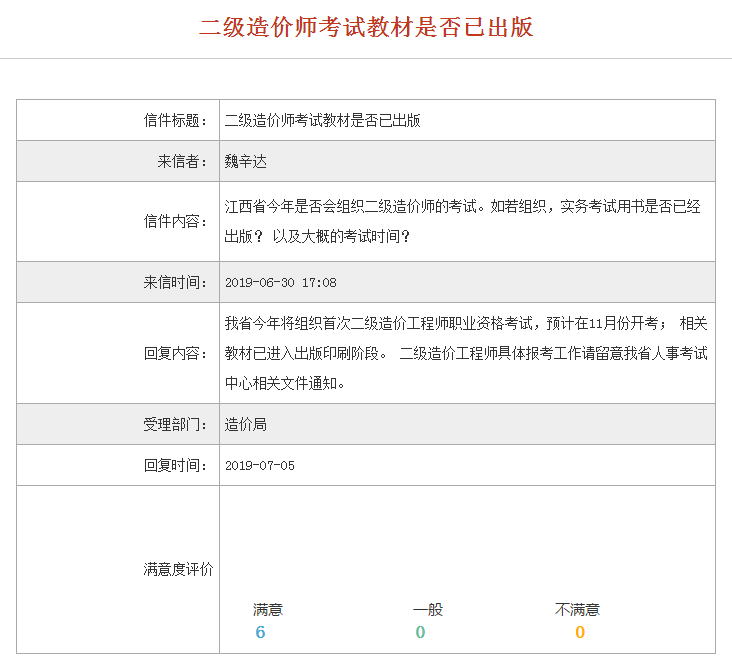Select the sender name 魏辛达

pos(246,161)
